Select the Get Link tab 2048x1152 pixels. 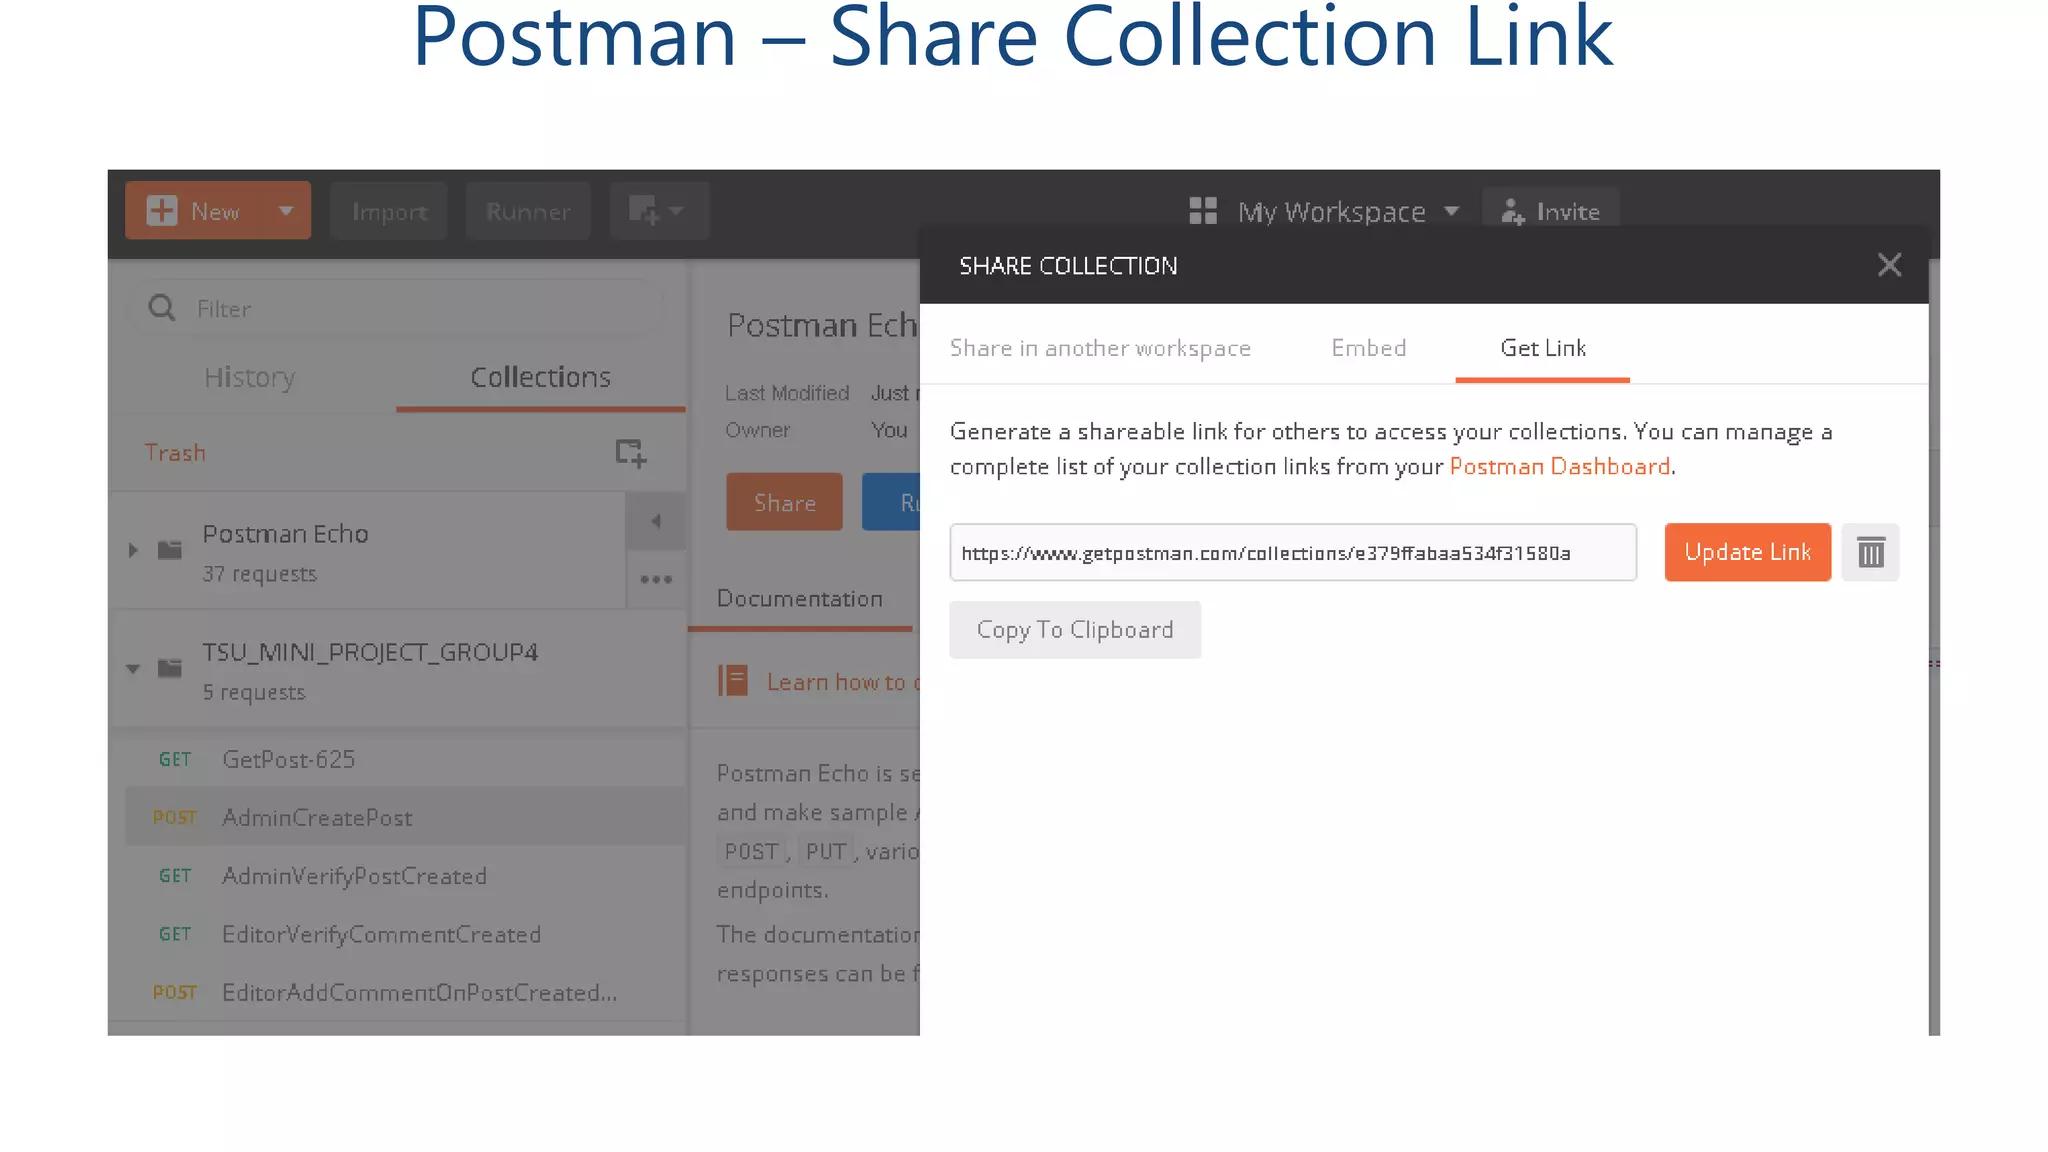pyautogui.click(x=1543, y=348)
